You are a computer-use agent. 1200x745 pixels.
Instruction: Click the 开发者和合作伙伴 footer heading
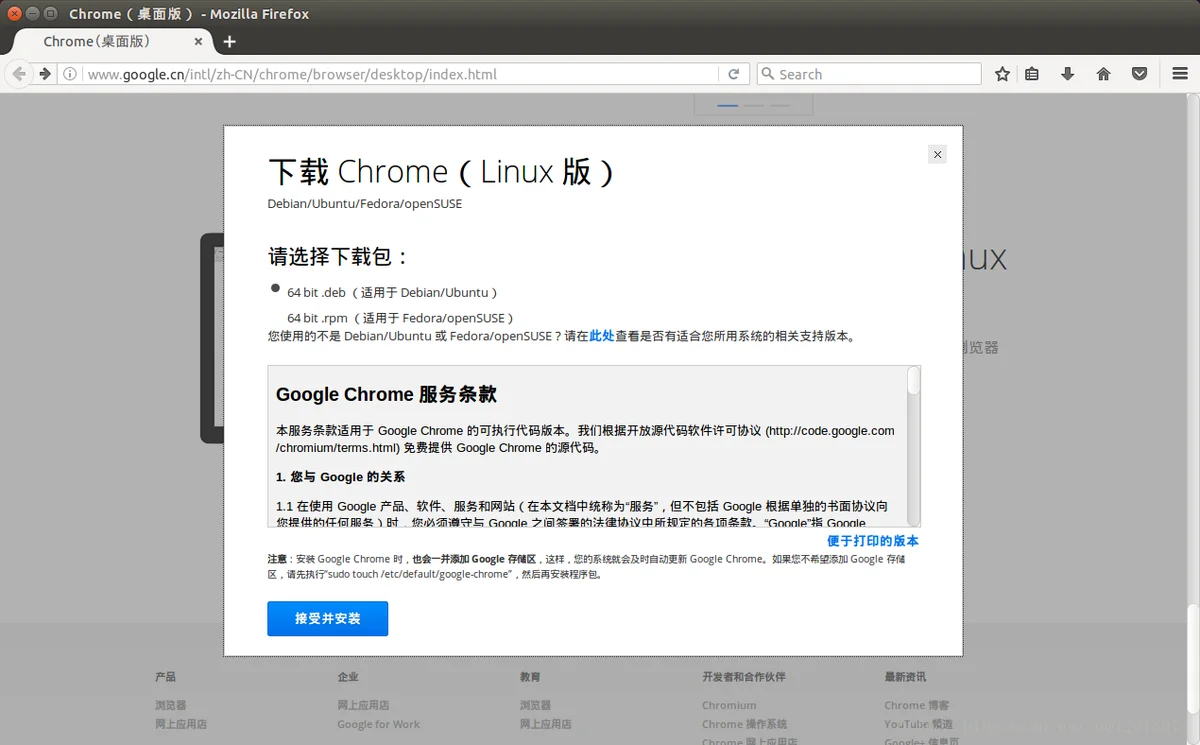[x=744, y=677]
